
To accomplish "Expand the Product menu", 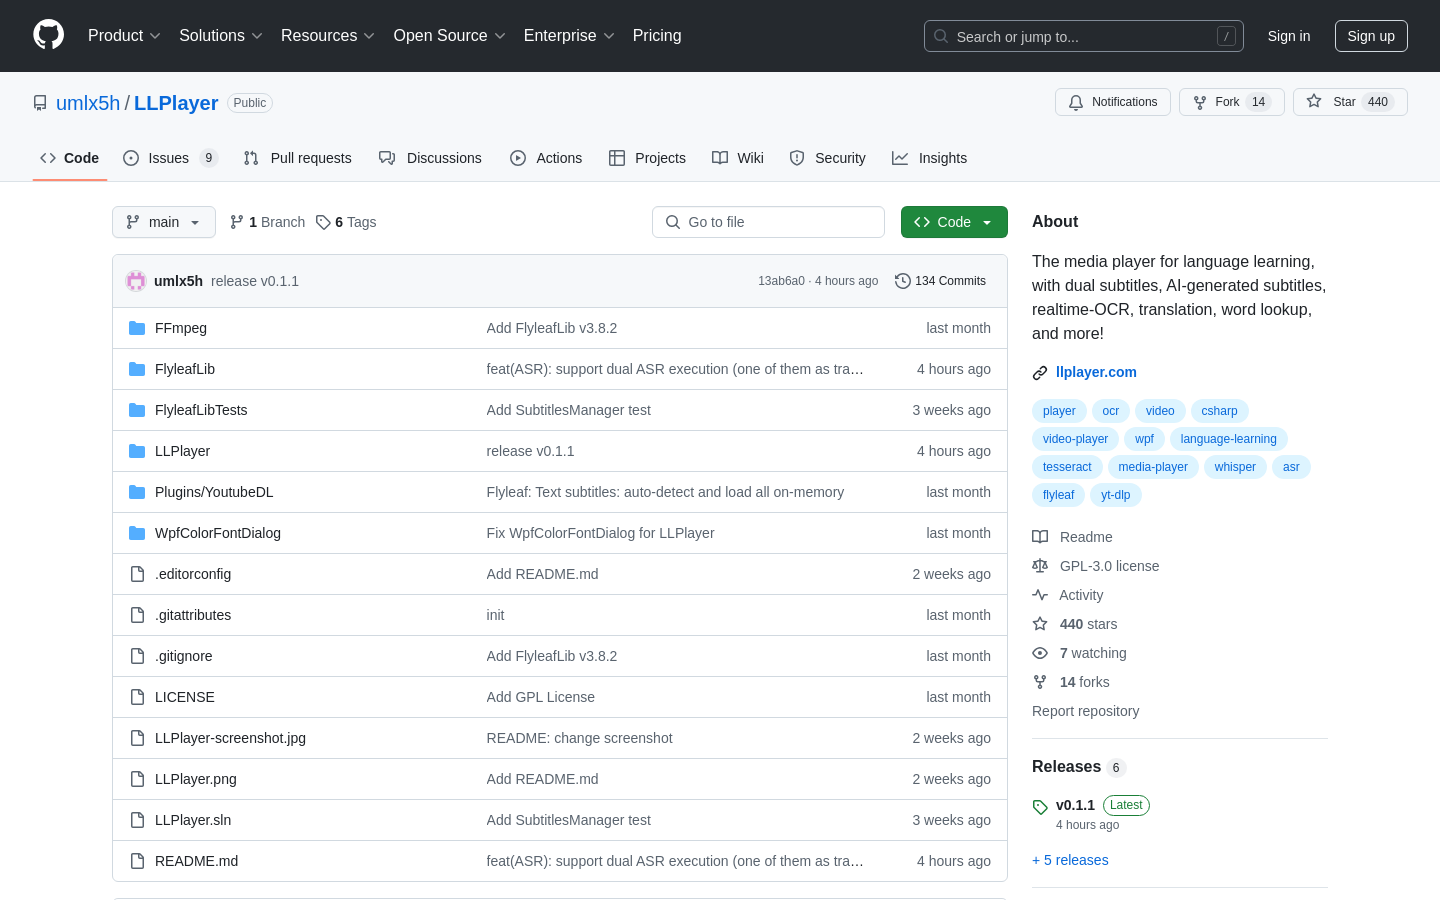I will click(x=124, y=36).
